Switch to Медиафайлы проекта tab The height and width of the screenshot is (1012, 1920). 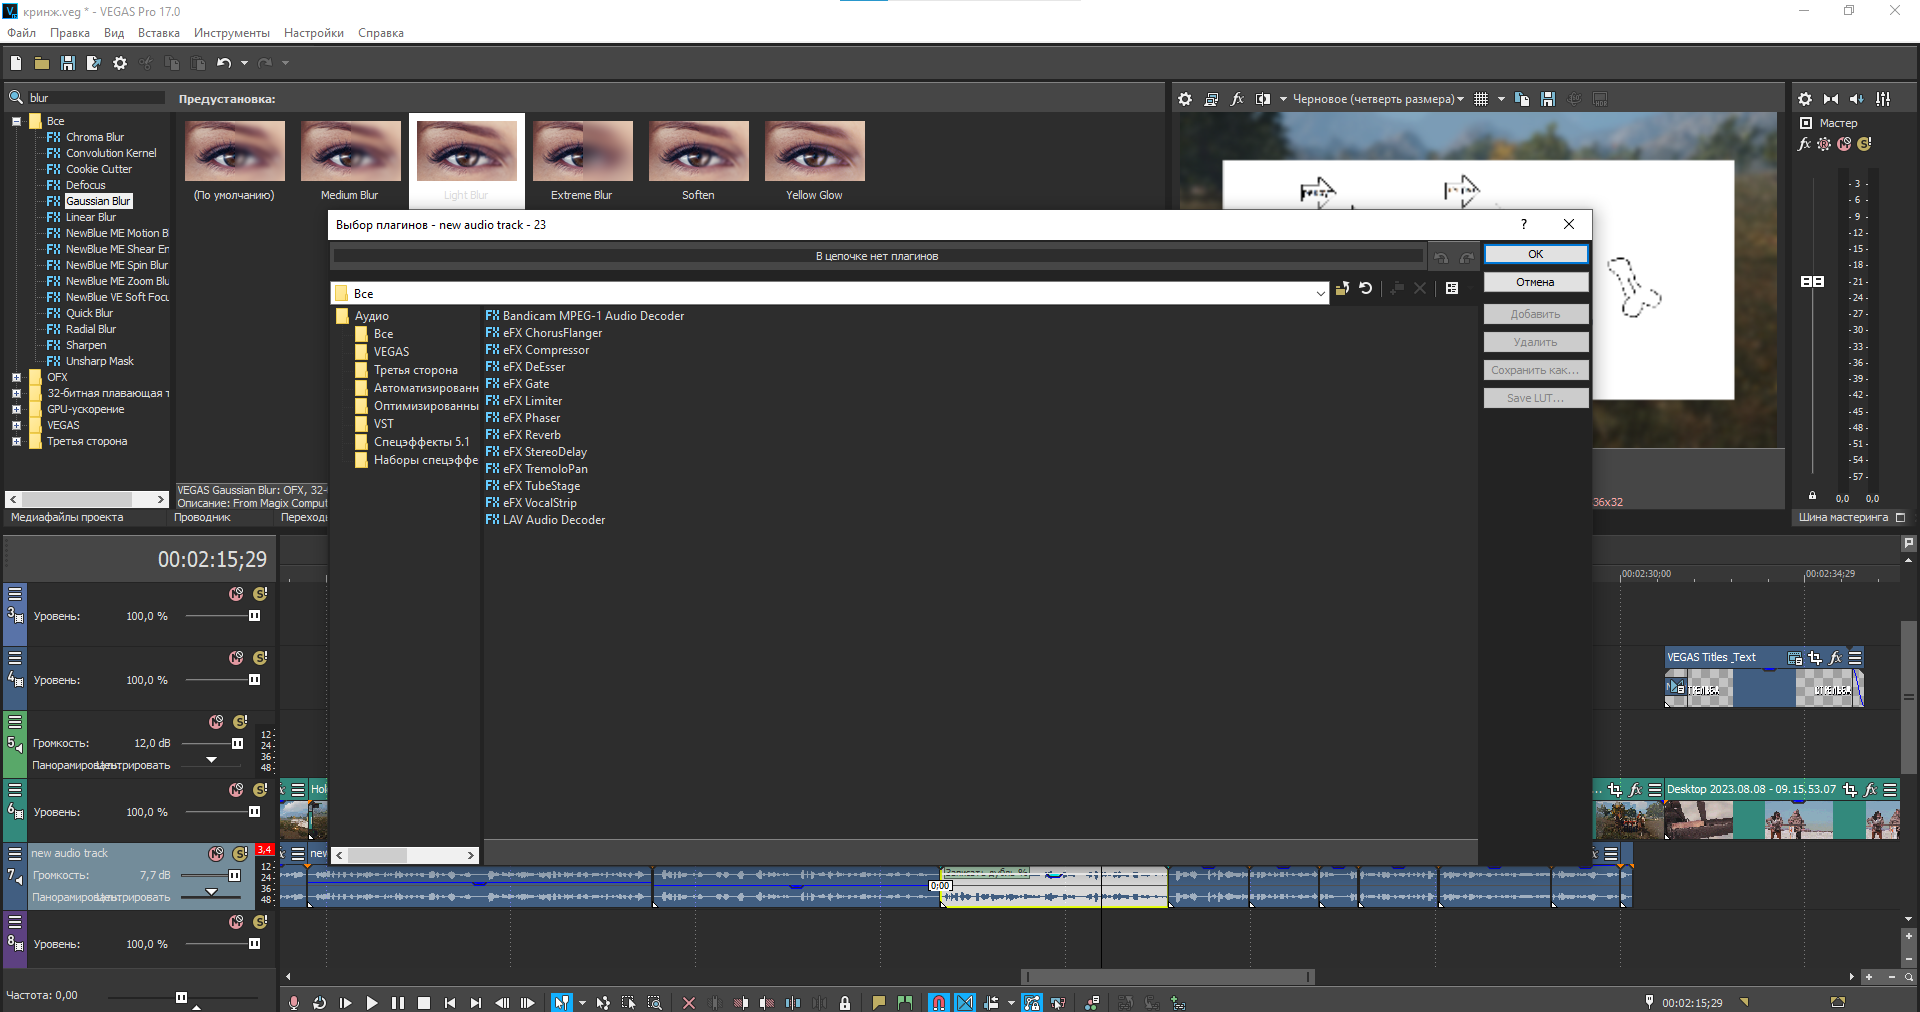[67, 517]
